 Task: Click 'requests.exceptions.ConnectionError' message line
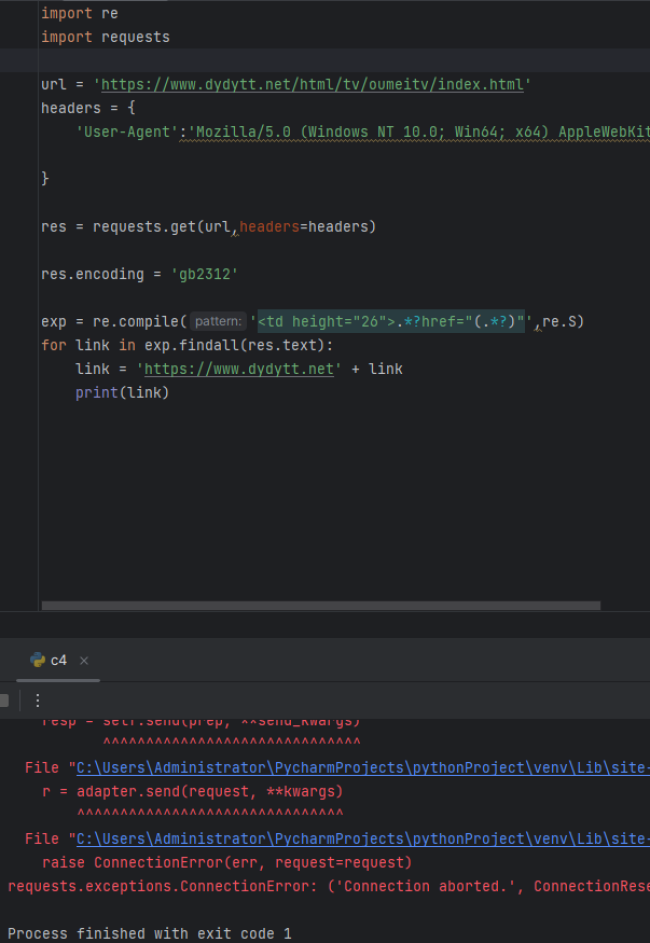328,886
